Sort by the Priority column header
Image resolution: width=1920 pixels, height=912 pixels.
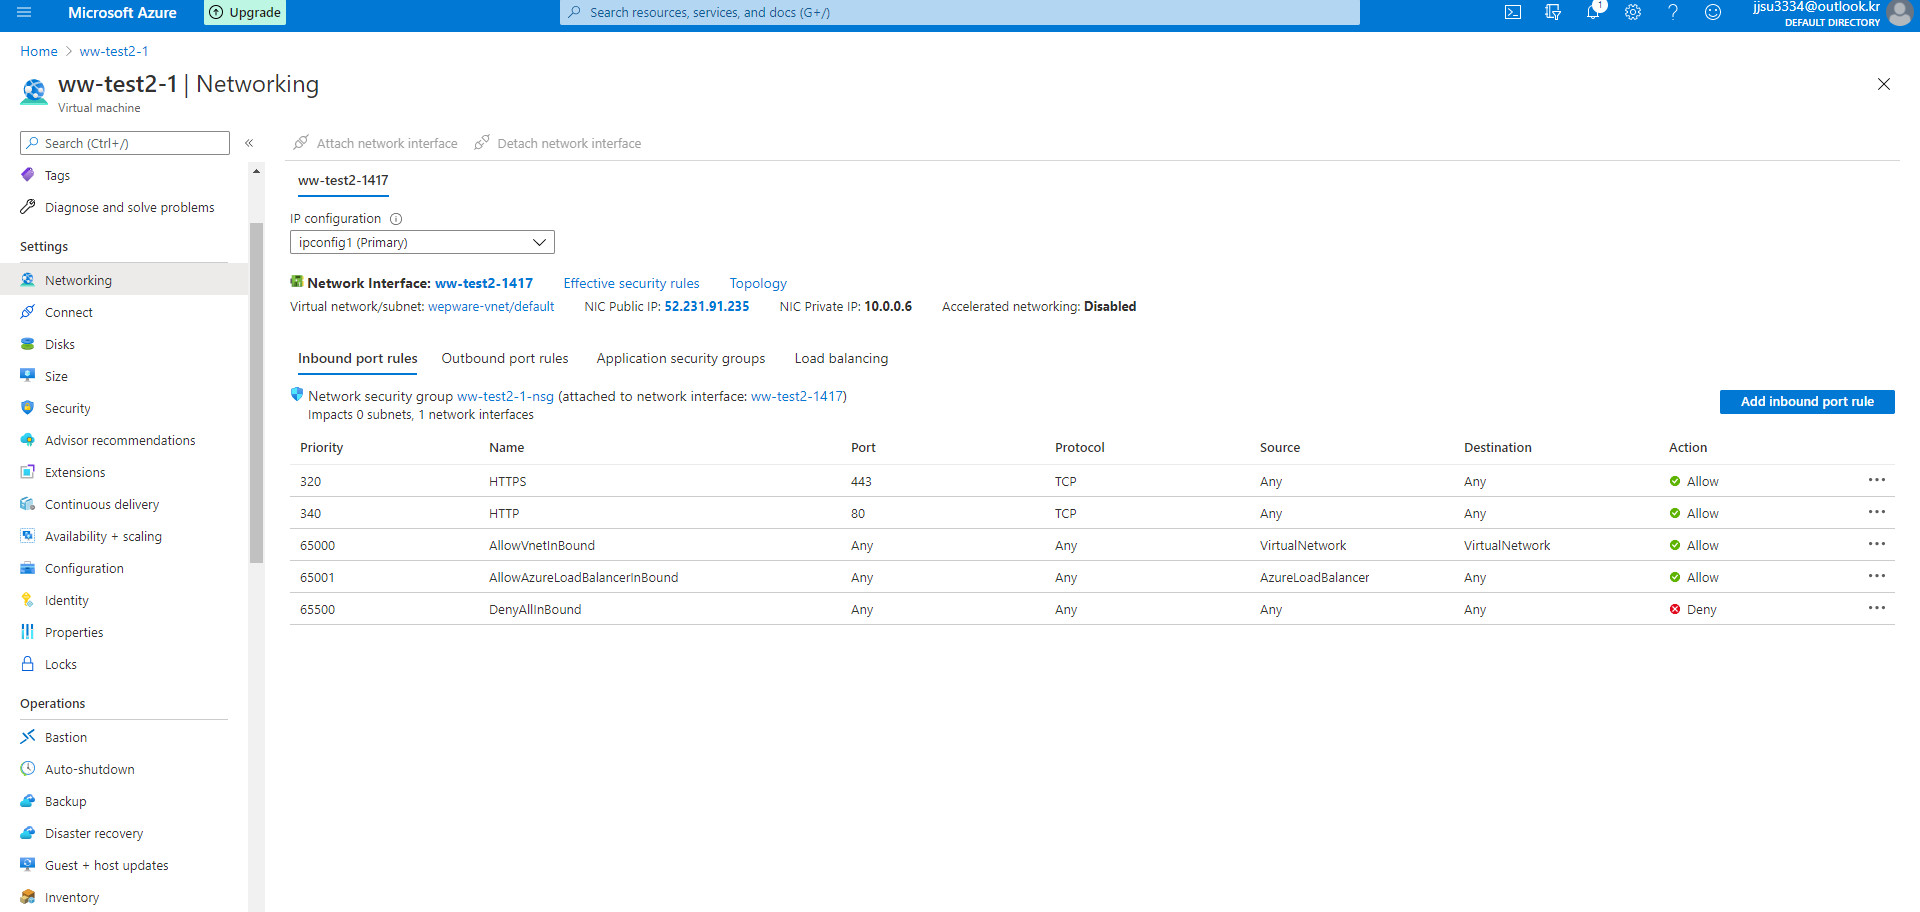click(321, 447)
